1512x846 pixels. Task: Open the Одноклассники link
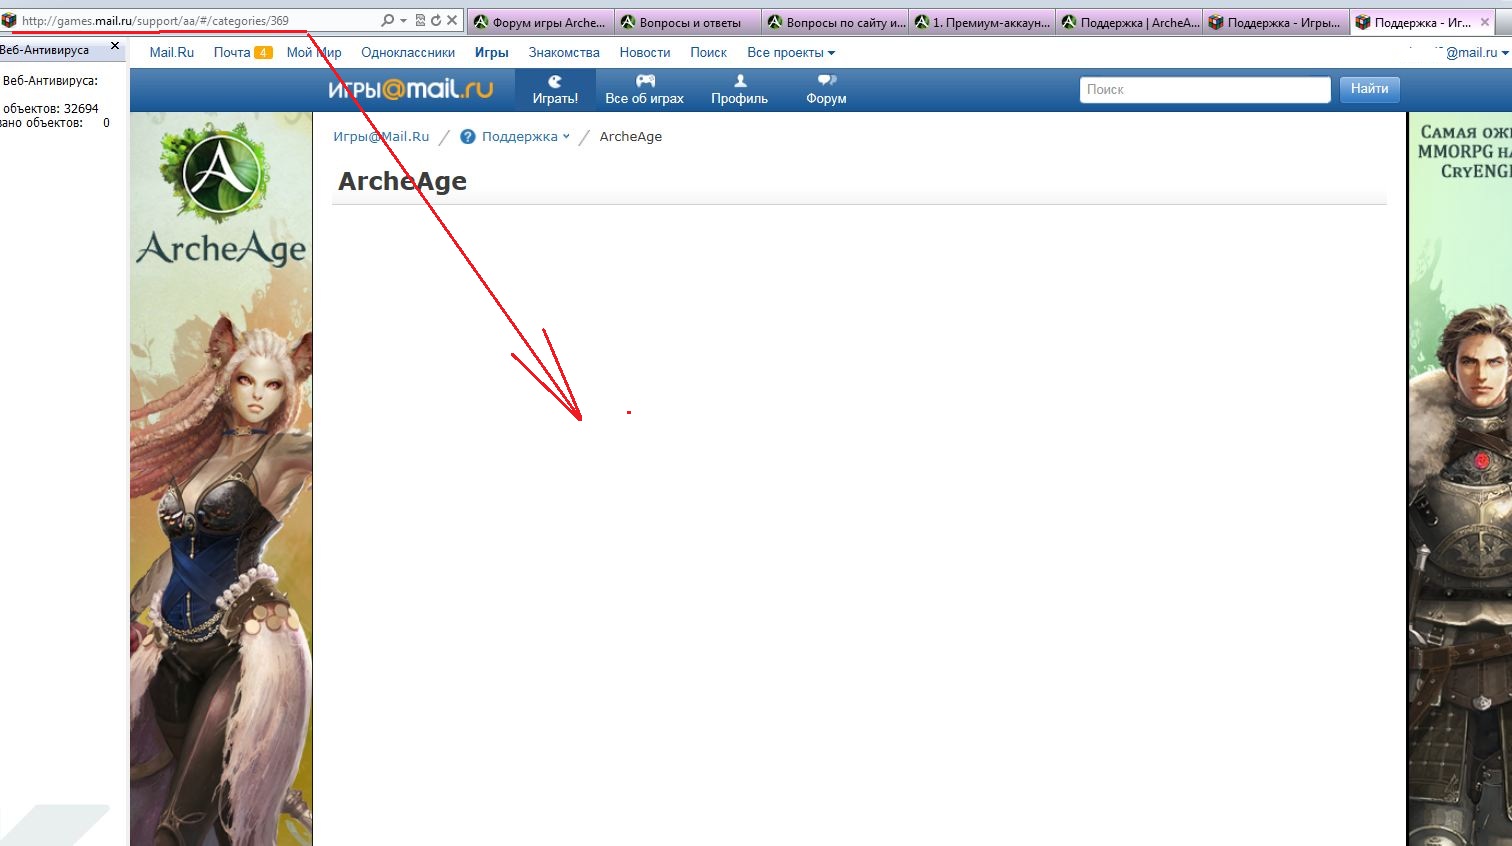click(408, 52)
